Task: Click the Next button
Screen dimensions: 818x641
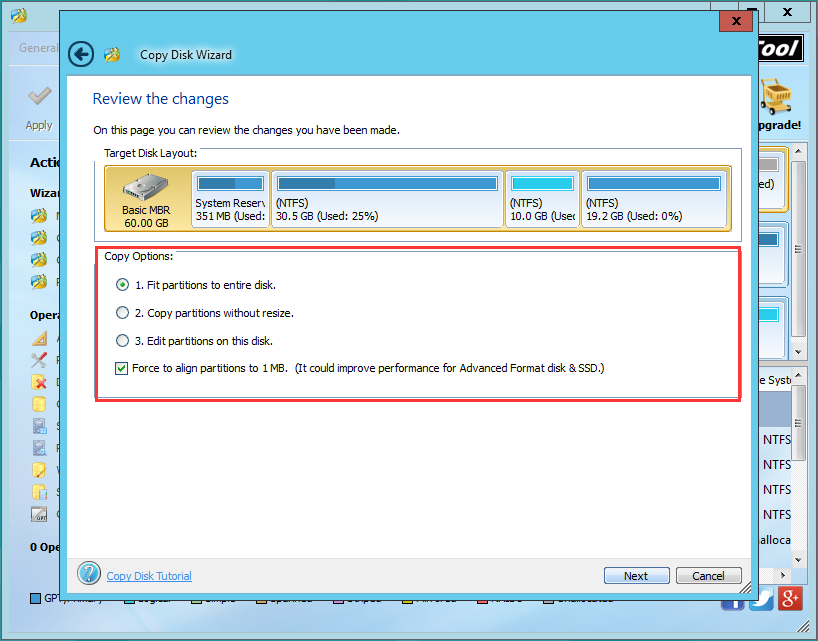Action: coord(636,575)
